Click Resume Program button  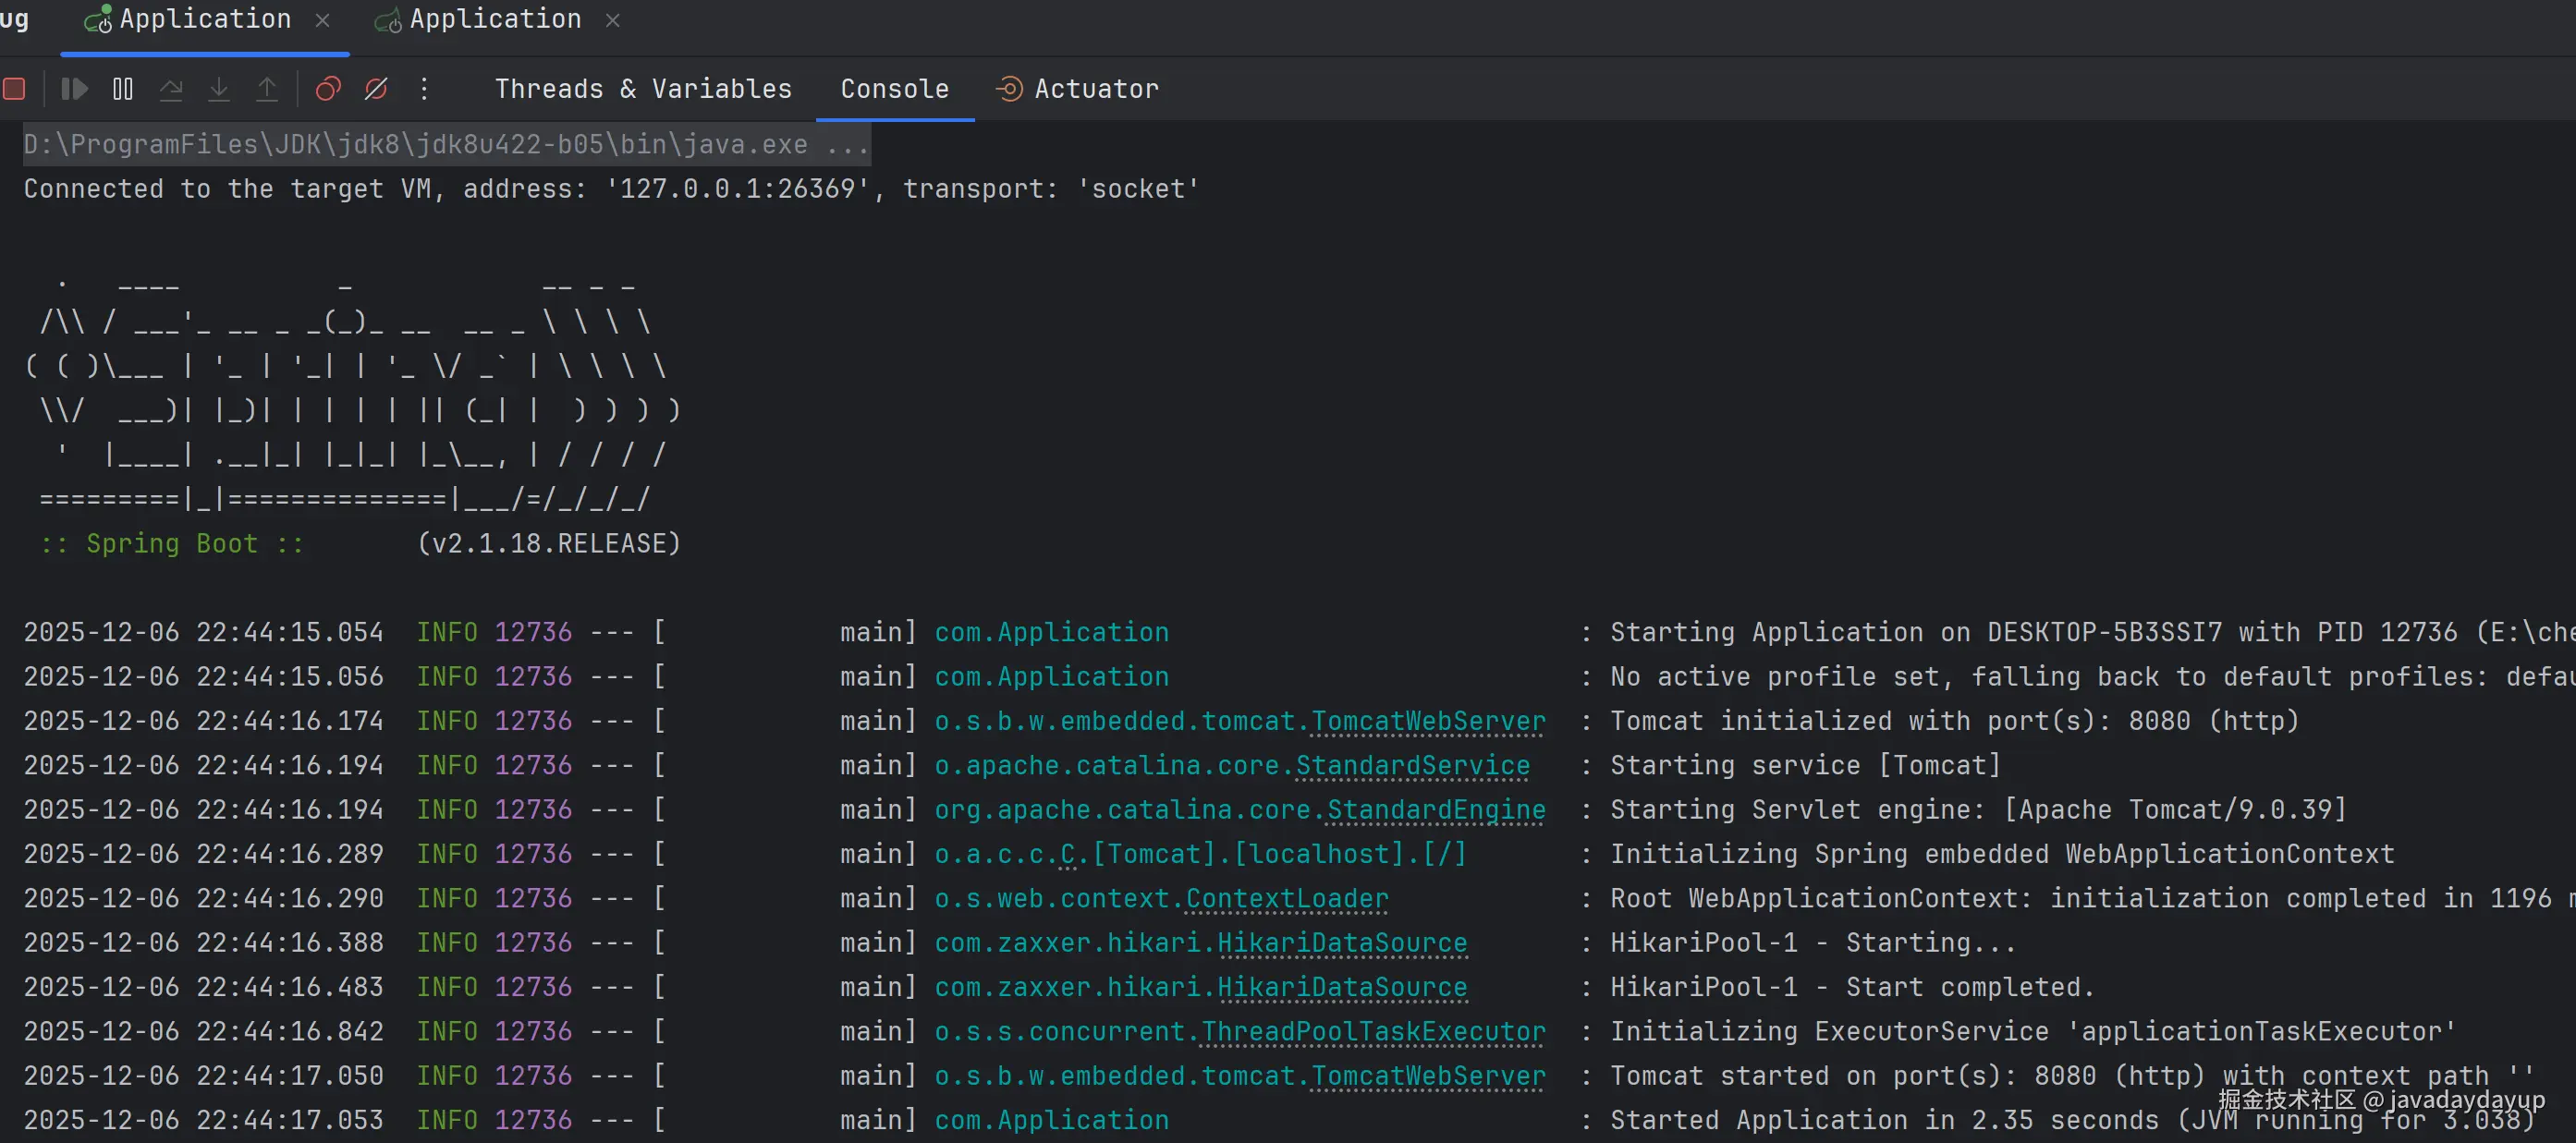click(74, 89)
